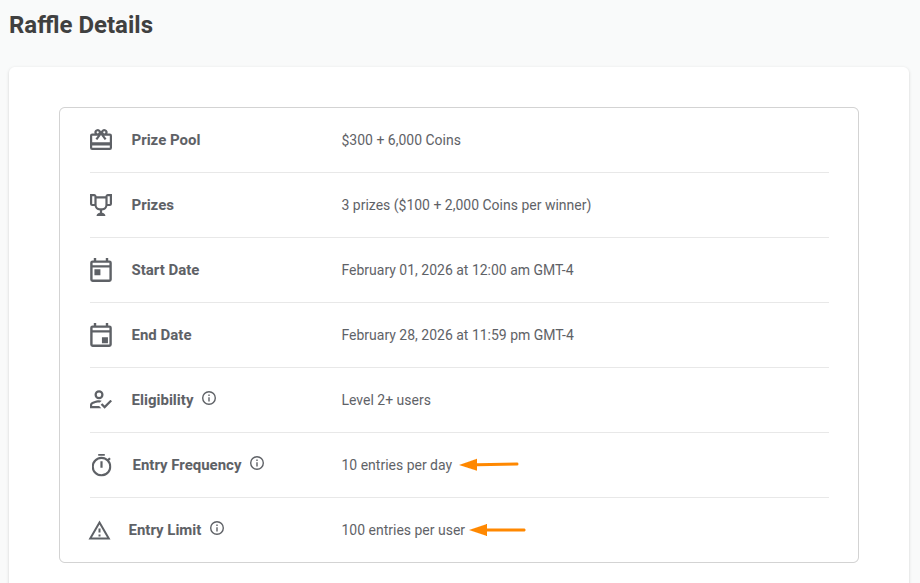Click the Eligibility label

(x=163, y=400)
